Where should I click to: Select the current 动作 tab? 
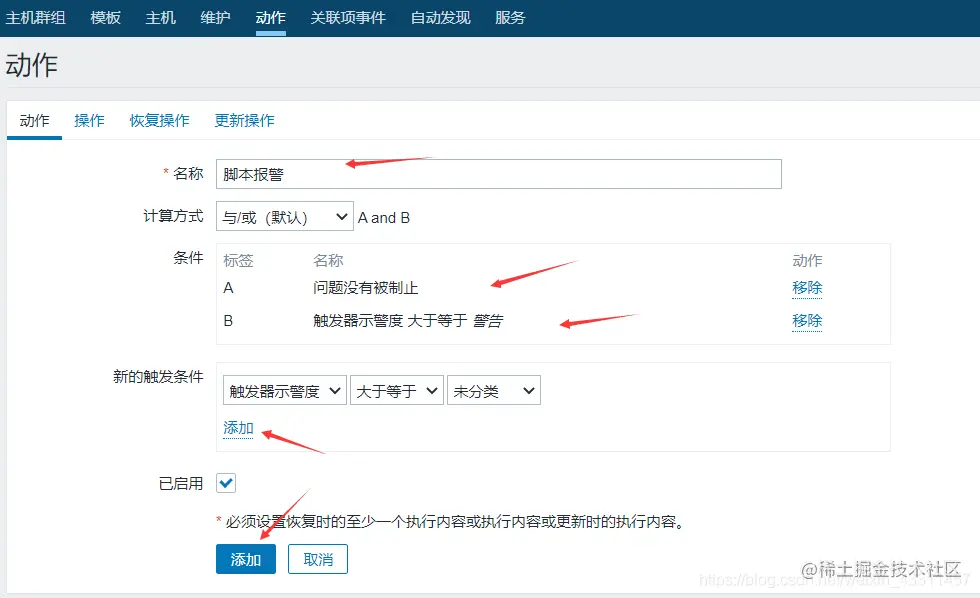tap(34, 120)
